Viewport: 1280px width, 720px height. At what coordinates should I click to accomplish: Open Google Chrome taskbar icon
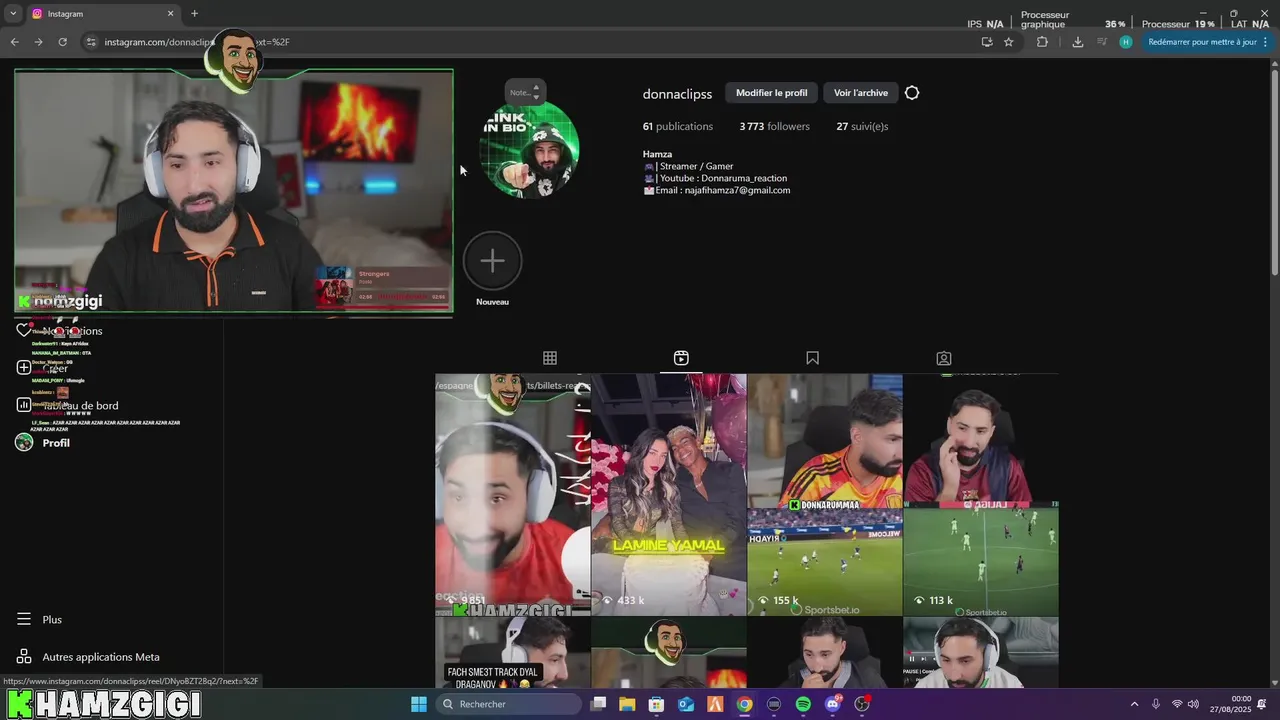pos(744,704)
